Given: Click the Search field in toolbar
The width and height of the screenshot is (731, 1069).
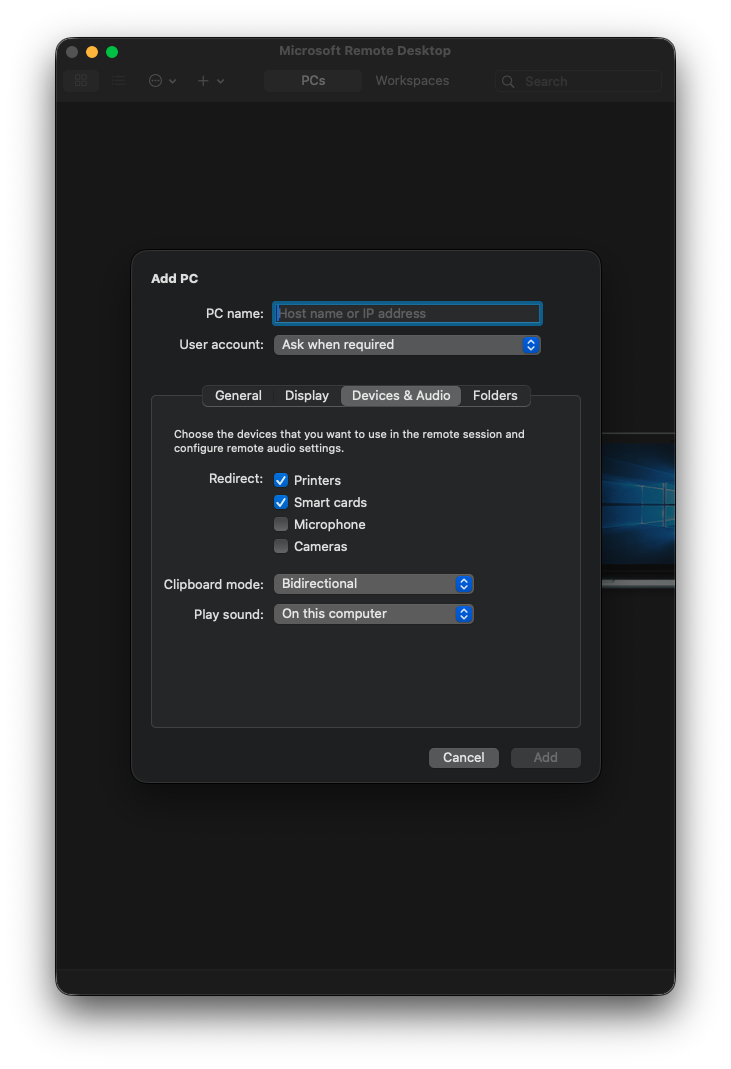Looking at the screenshot, I should click(578, 81).
